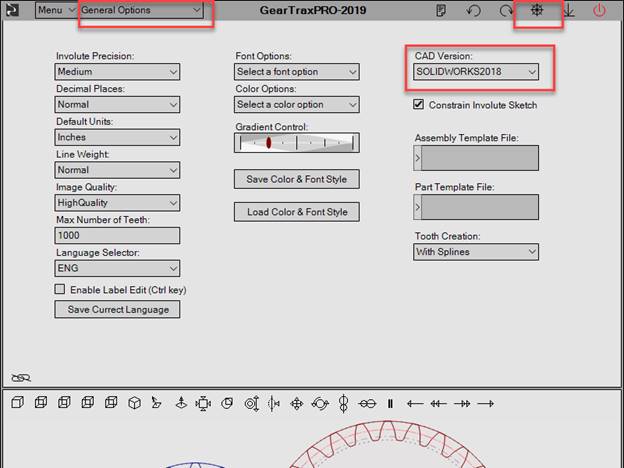This screenshot has height=468, width=624.
Task: Click the Load Color & Font Style button
Action: click(296, 212)
